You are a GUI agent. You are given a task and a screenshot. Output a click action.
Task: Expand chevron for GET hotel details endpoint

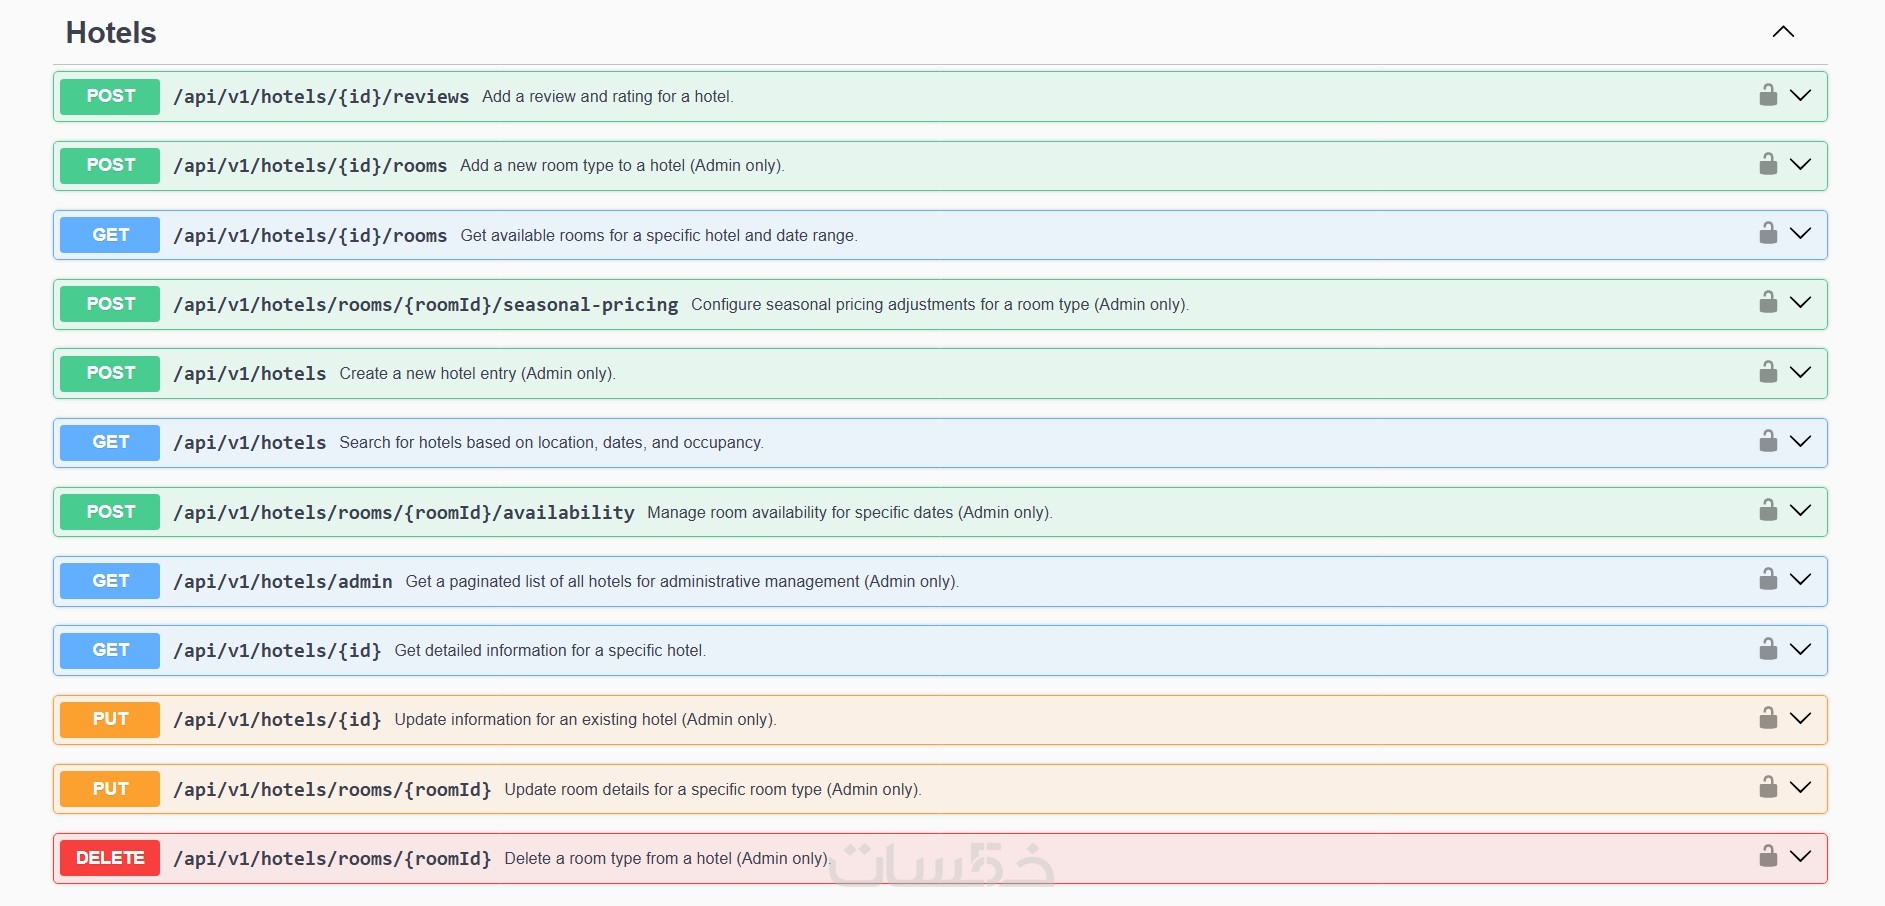tap(1800, 649)
